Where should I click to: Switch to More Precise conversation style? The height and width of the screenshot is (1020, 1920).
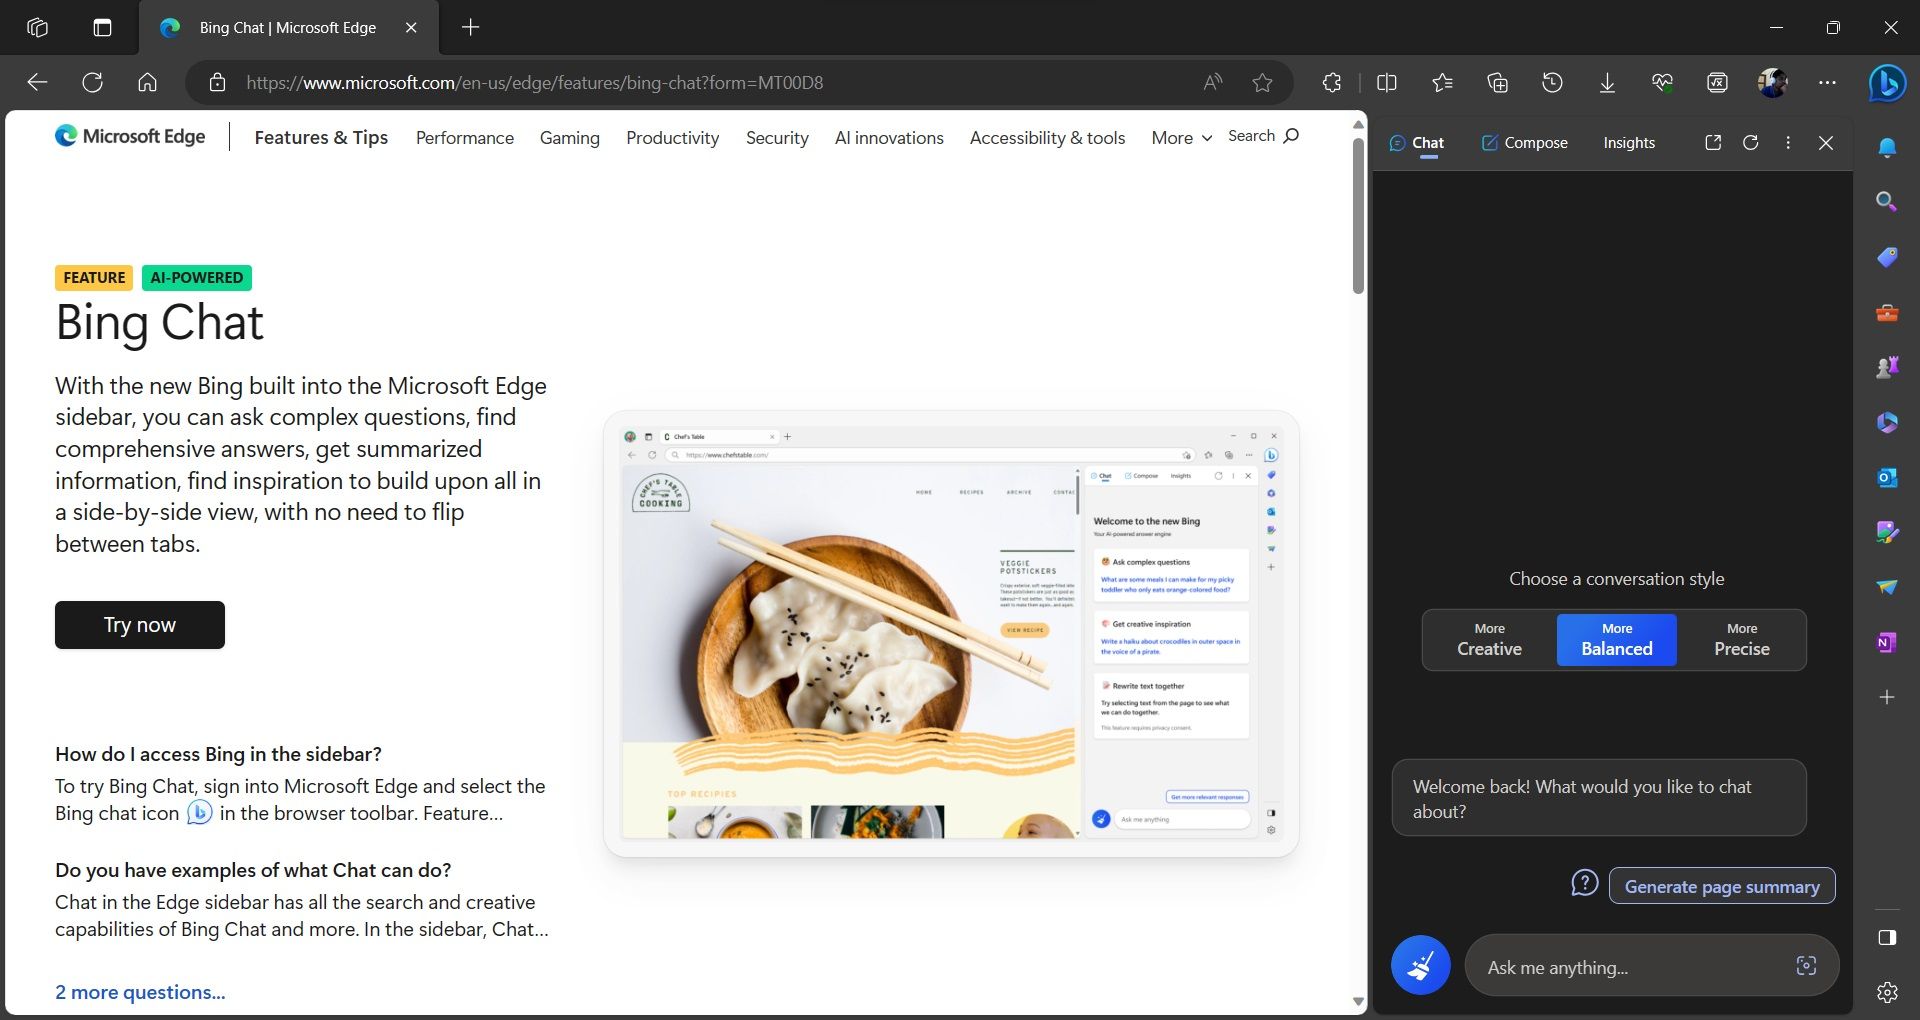tap(1741, 640)
